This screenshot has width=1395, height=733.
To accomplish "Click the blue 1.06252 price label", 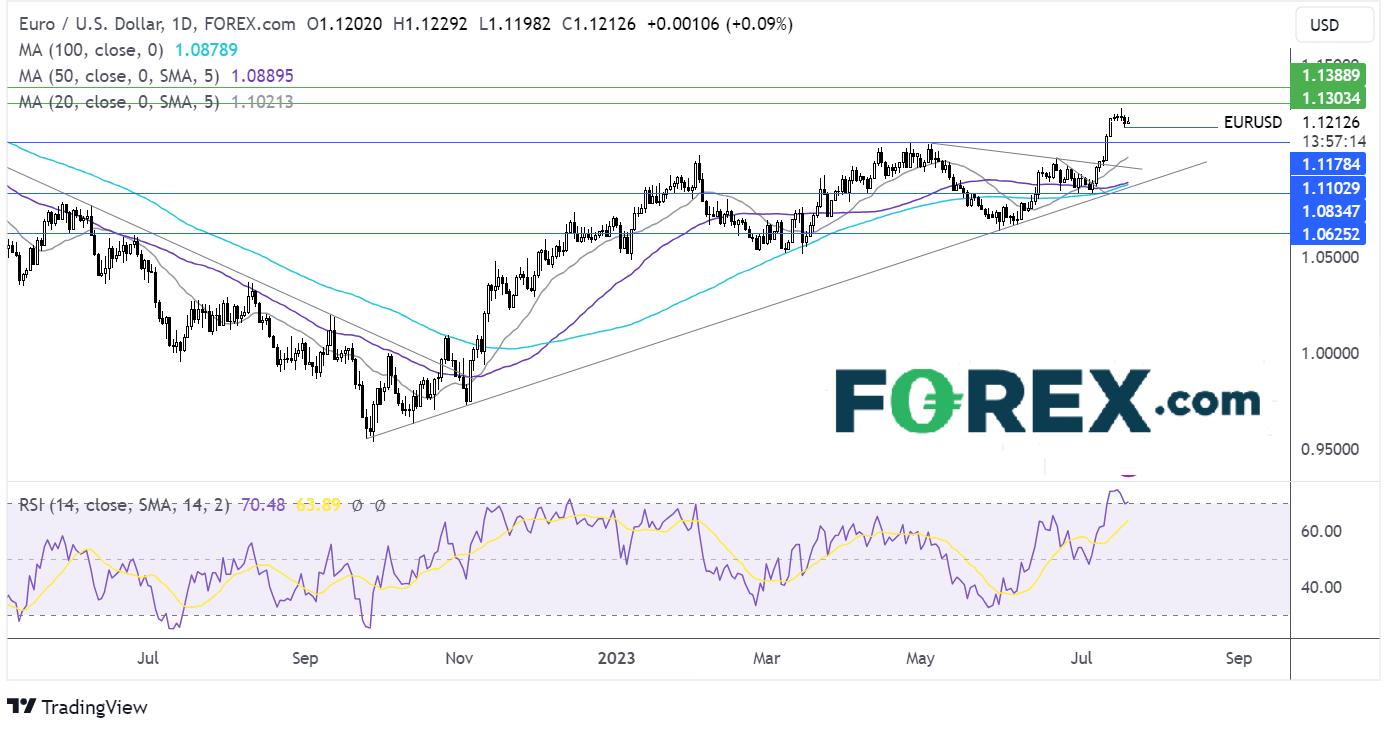I will pyautogui.click(x=1330, y=234).
